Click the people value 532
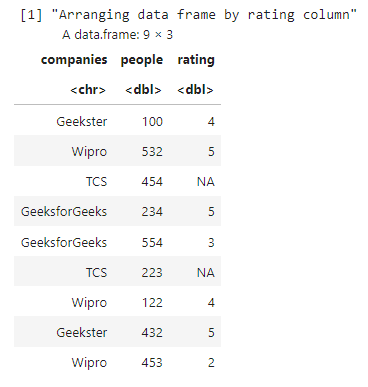 pos(152,152)
